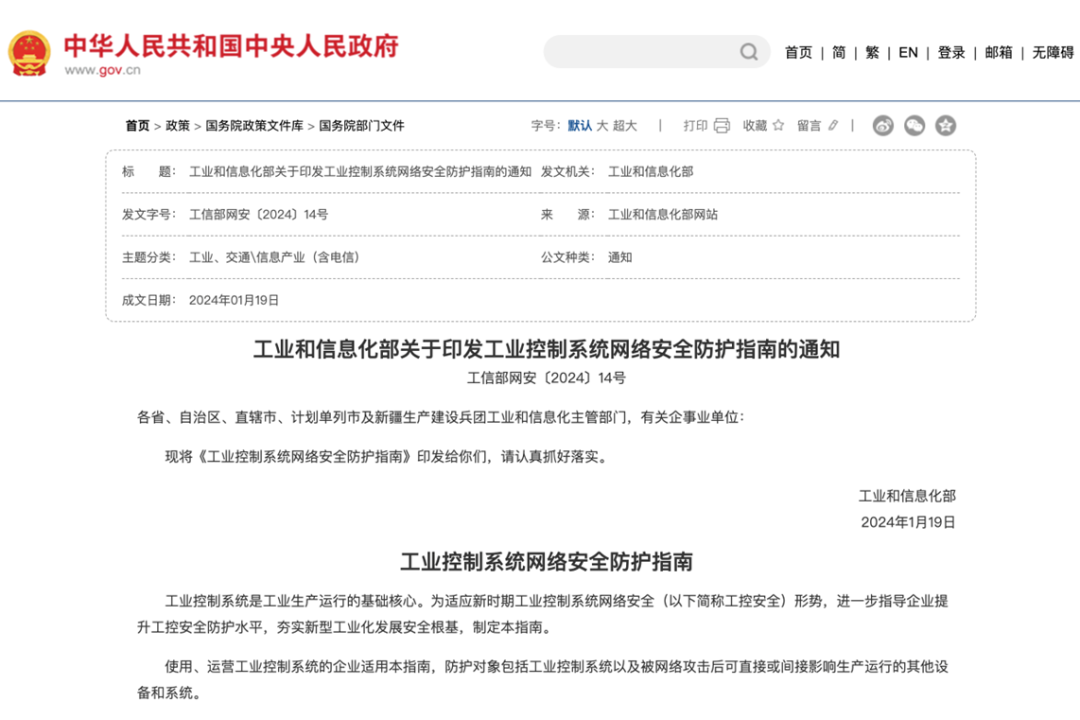Share via the WeChat circular icon
1080x720 pixels.
pyautogui.click(x=912, y=125)
